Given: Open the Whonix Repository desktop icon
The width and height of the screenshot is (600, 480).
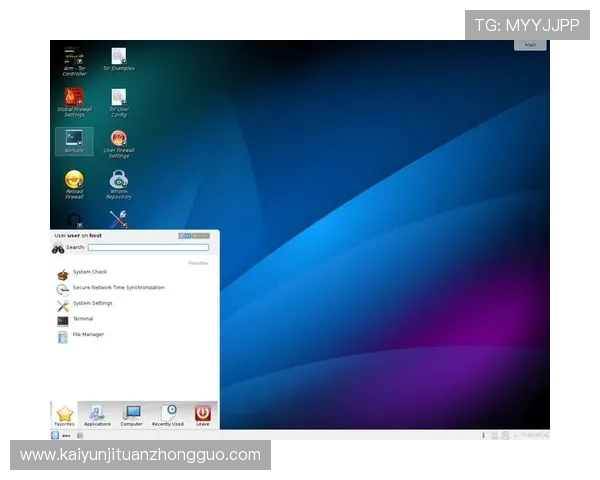Looking at the screenshot, I should pyautogui.click(x=119, y=182).
